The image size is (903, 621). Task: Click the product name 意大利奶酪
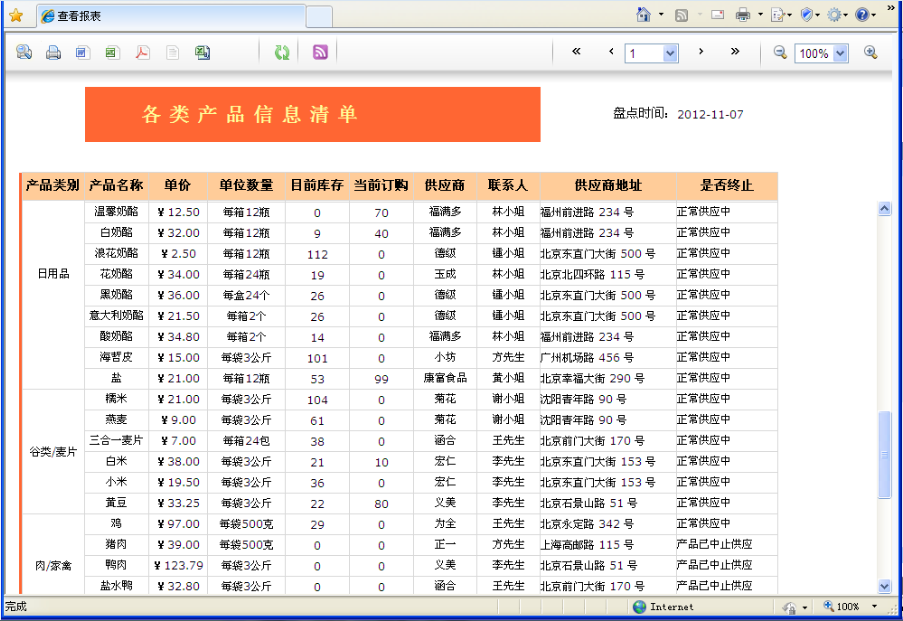[116, 315]
